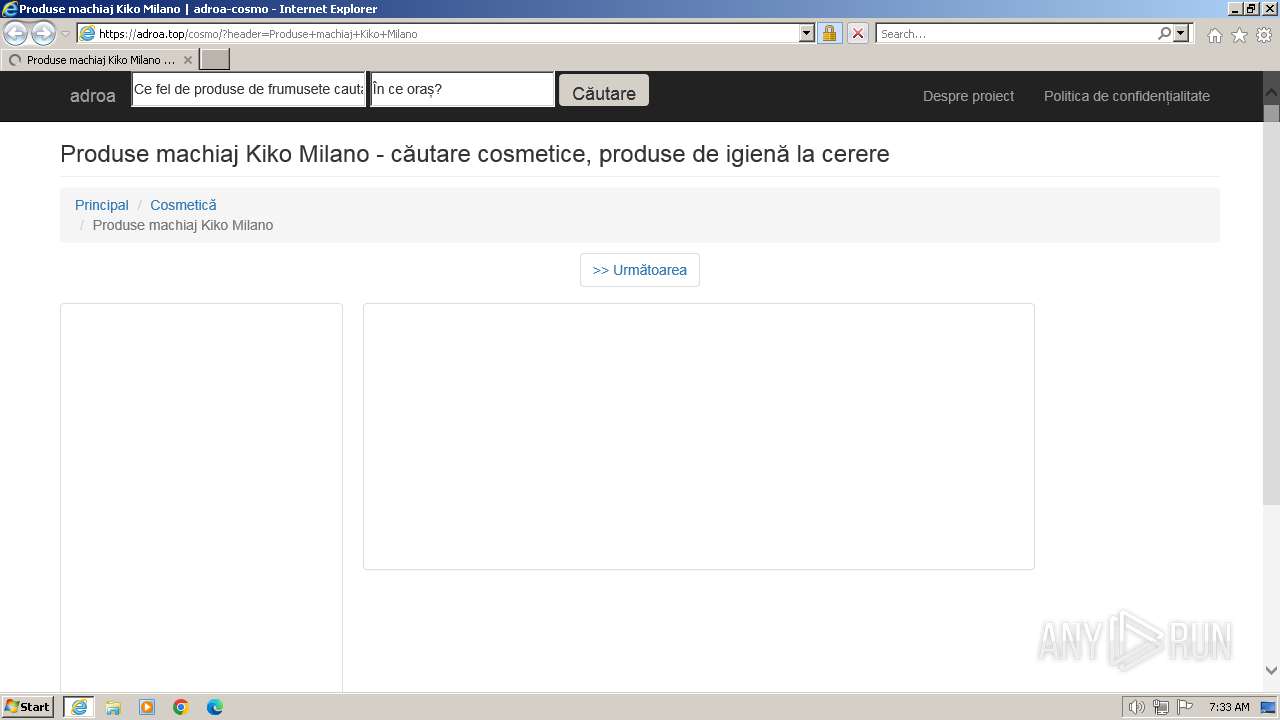The height and width of the screenshot is (720, 1280).
Task: Click the Principal breadcrumb link
Action: (x=102, y=205)
